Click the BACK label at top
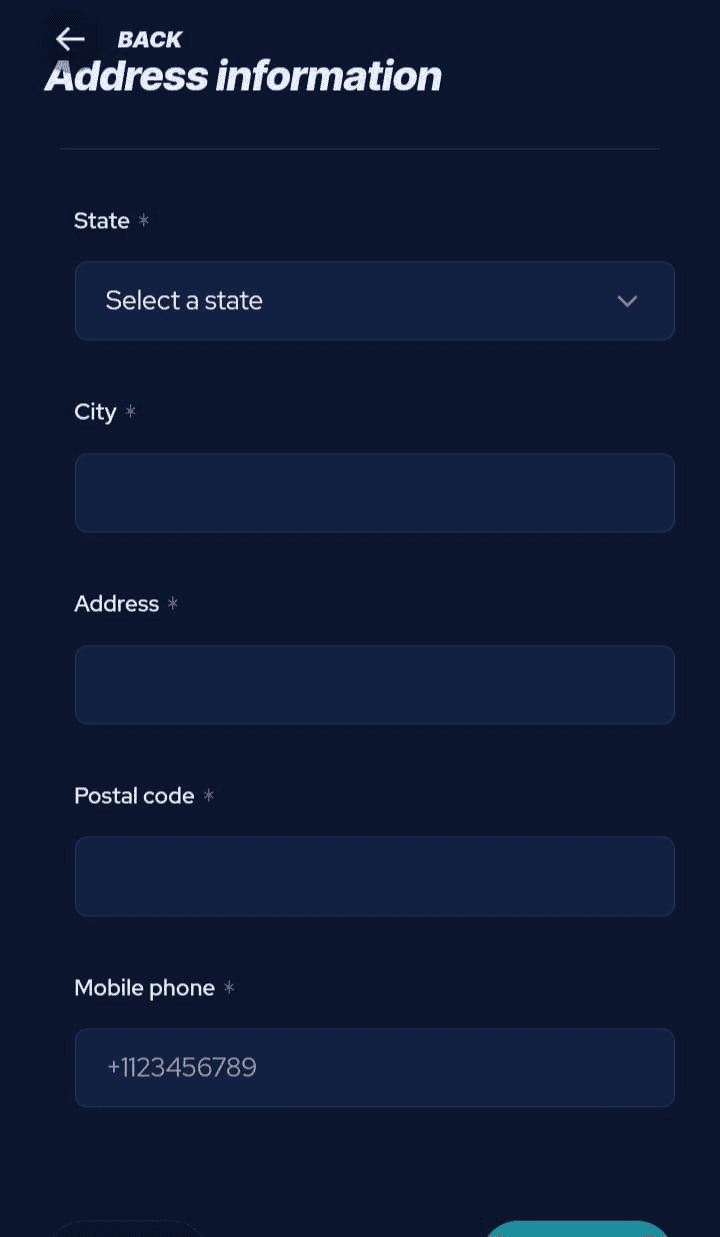 point(150,39)
